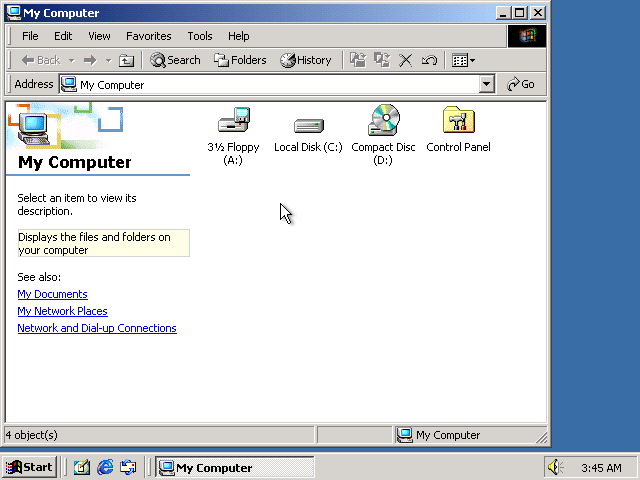Open the Search pane from toolbar
640x480 pixels.
click(x=175, y=60)
